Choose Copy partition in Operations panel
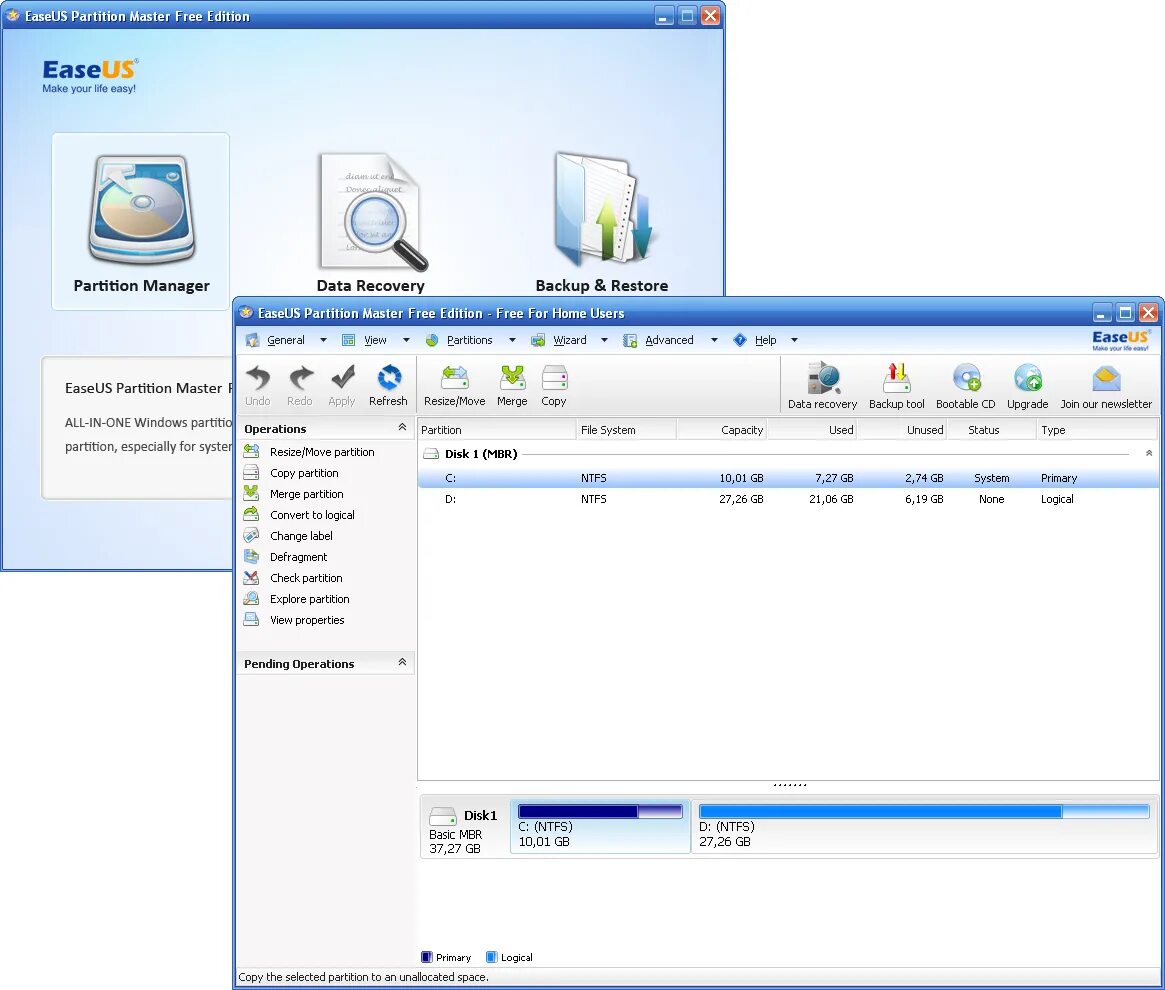This screenshot has height=990, width=1165. coord(304,473)
